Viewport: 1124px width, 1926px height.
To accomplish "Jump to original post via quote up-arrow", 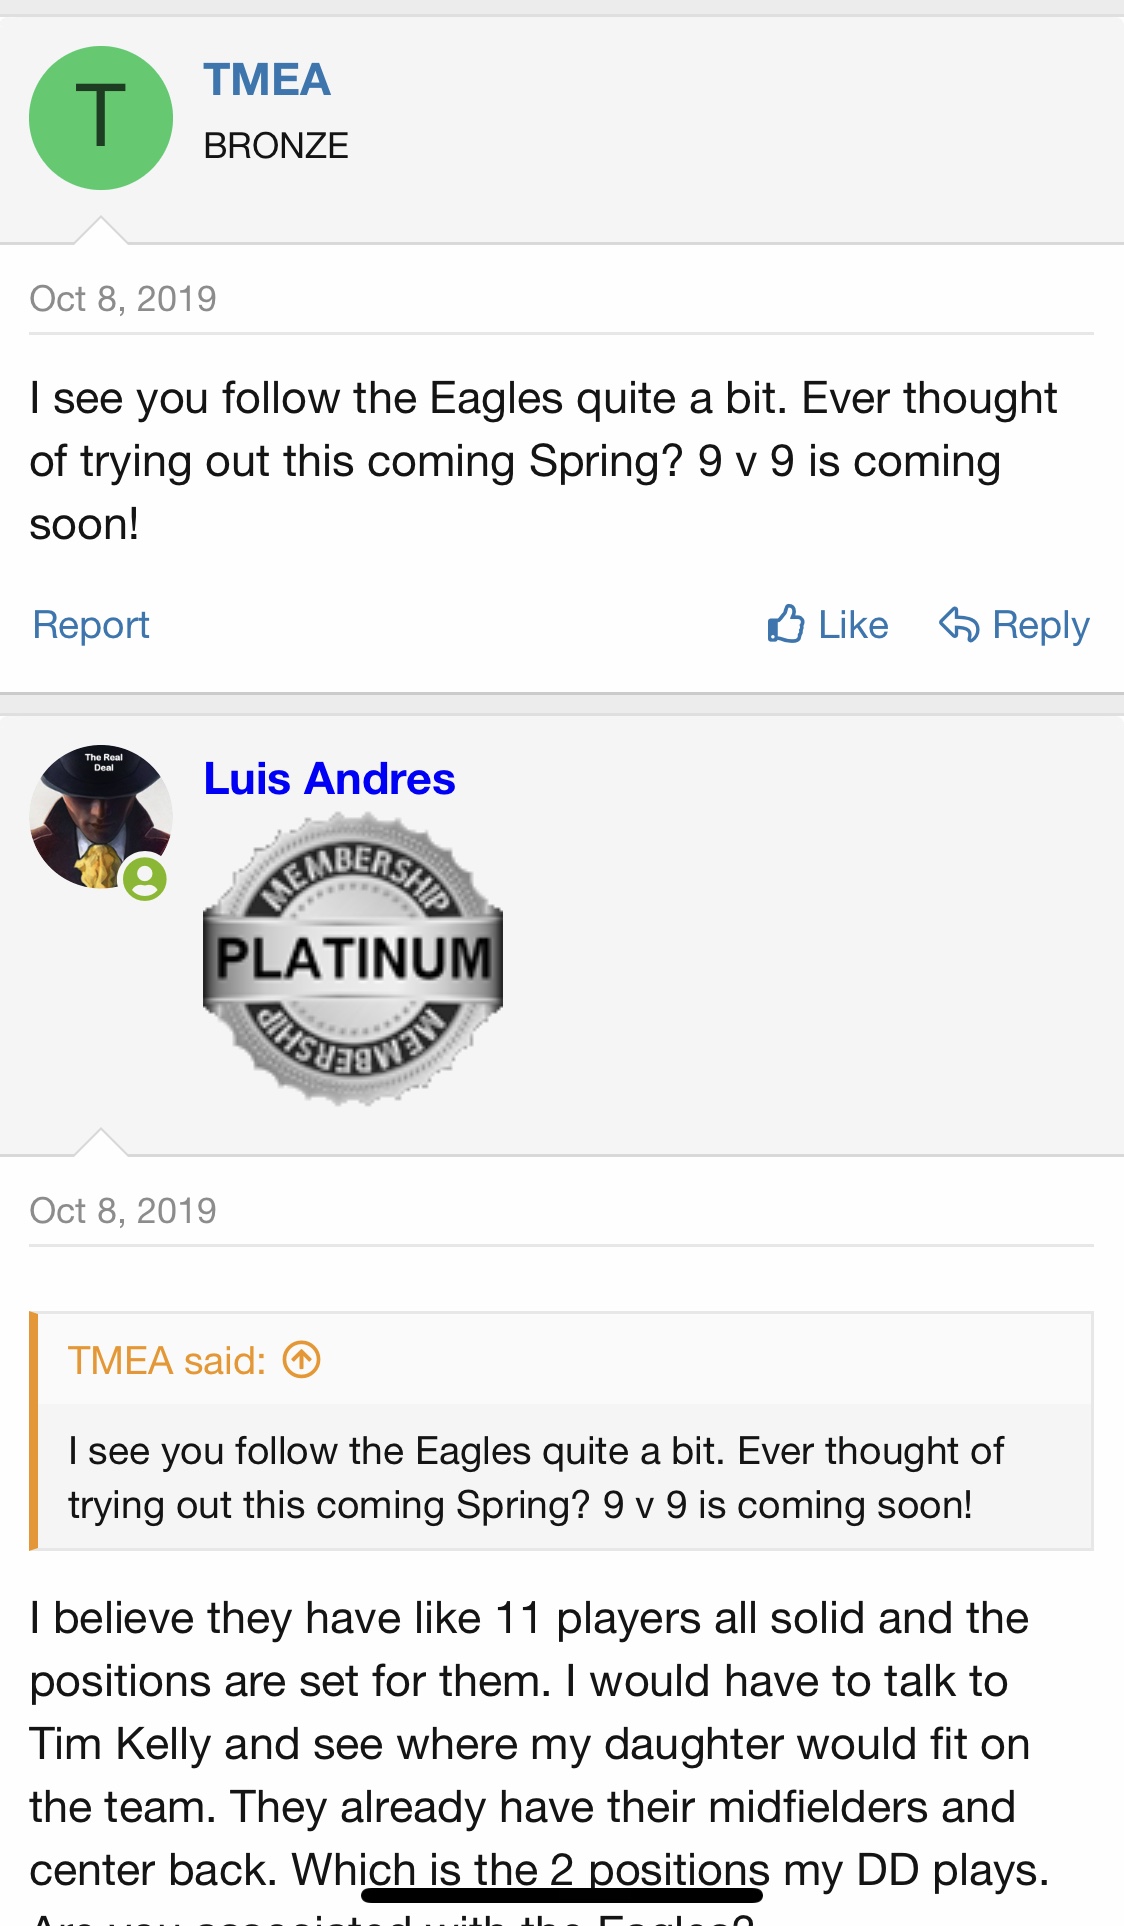I will 302,1360.
